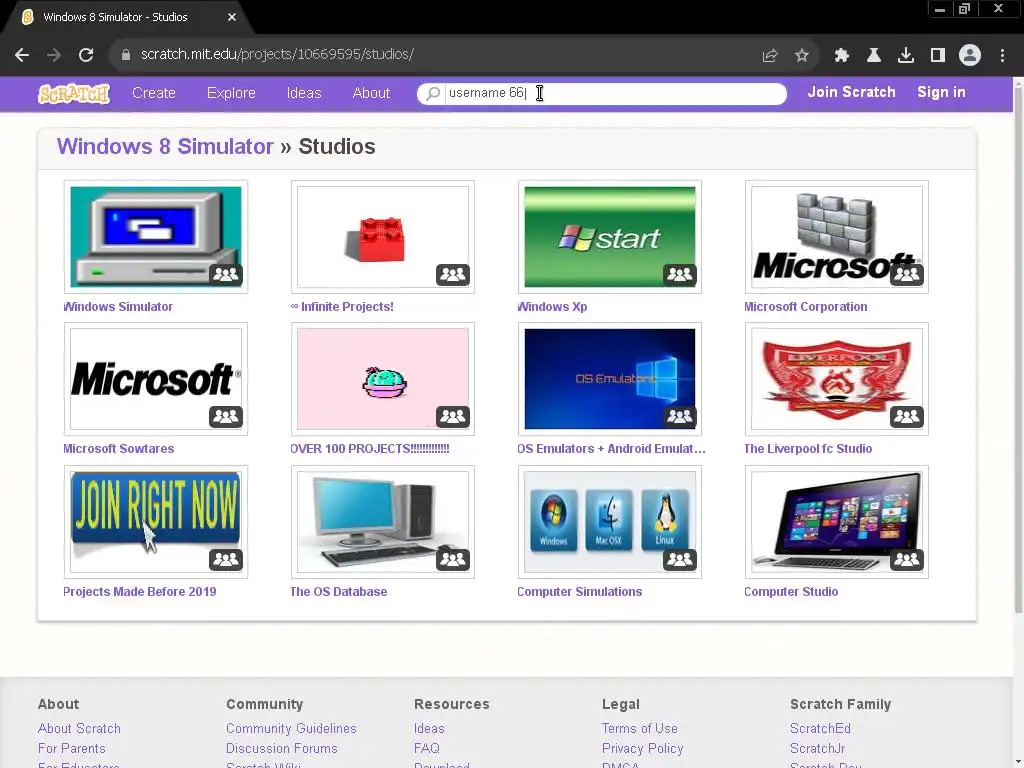Open the About navigation item
This screenshot has width=1024, height=768.
point(371,93)
